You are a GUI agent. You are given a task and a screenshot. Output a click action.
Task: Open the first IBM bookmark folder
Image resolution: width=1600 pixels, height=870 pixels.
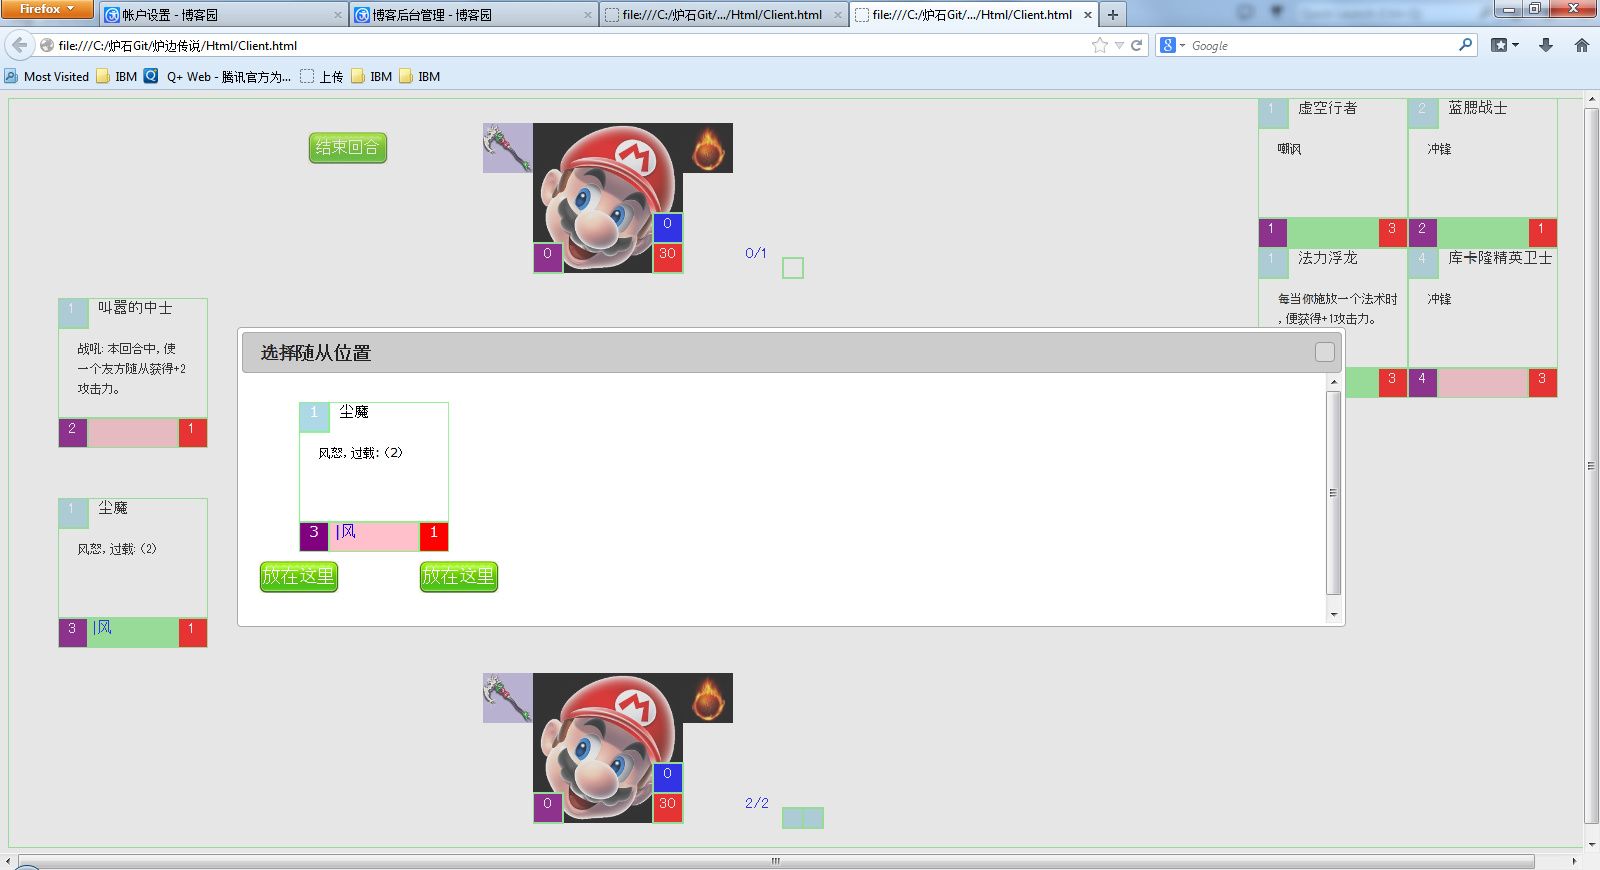point(116,76)
